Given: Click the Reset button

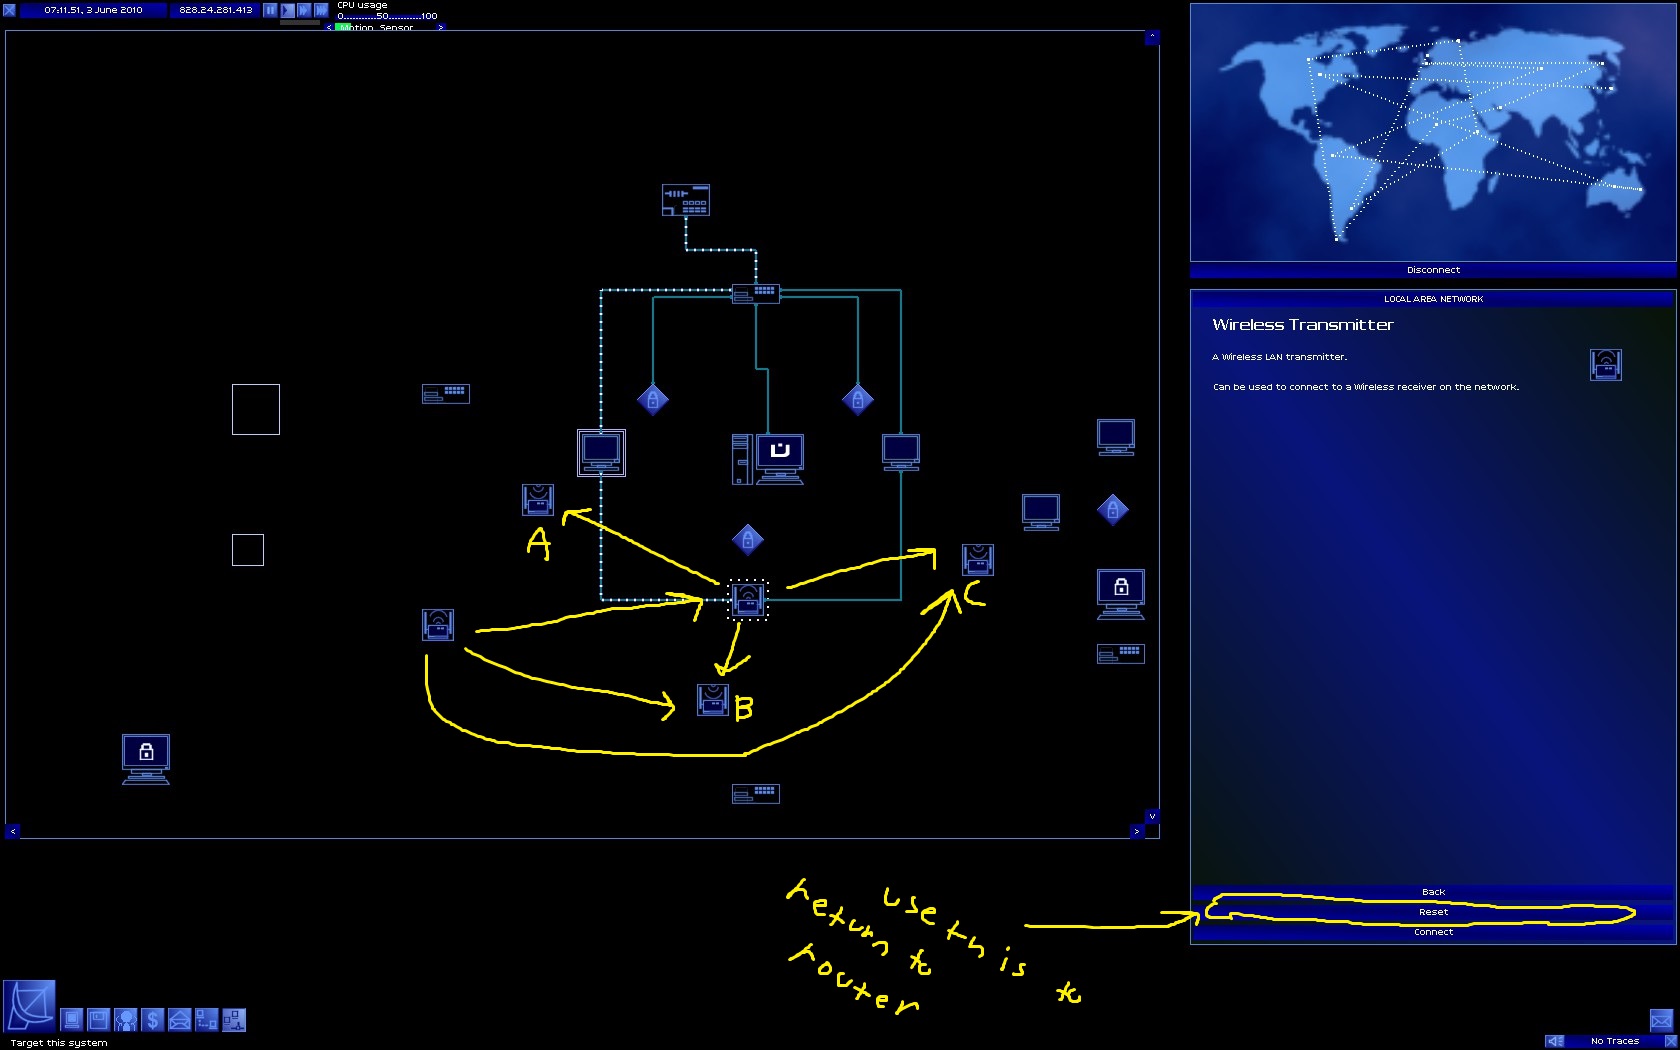Looking at the screenshot, I should (1433, 912).
